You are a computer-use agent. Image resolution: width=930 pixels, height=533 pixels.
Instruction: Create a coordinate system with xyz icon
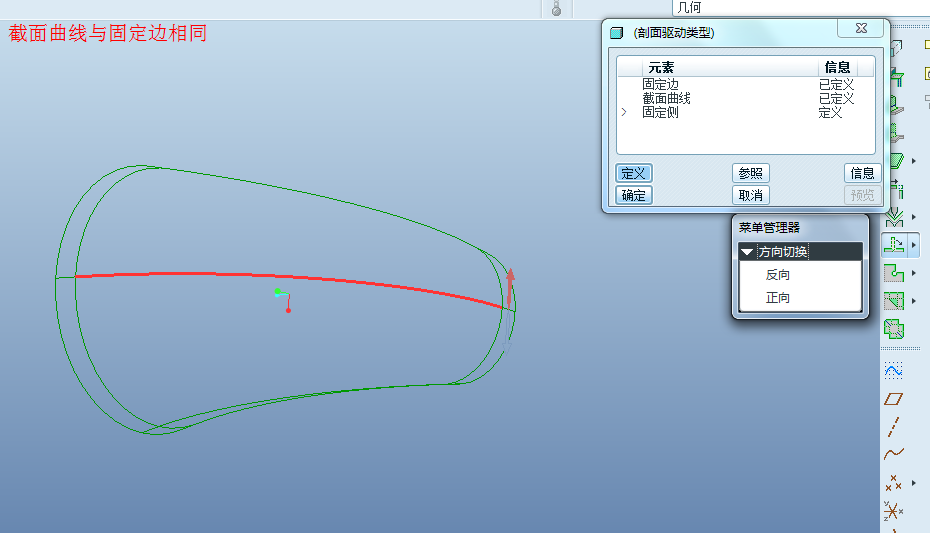coord(893,510)
